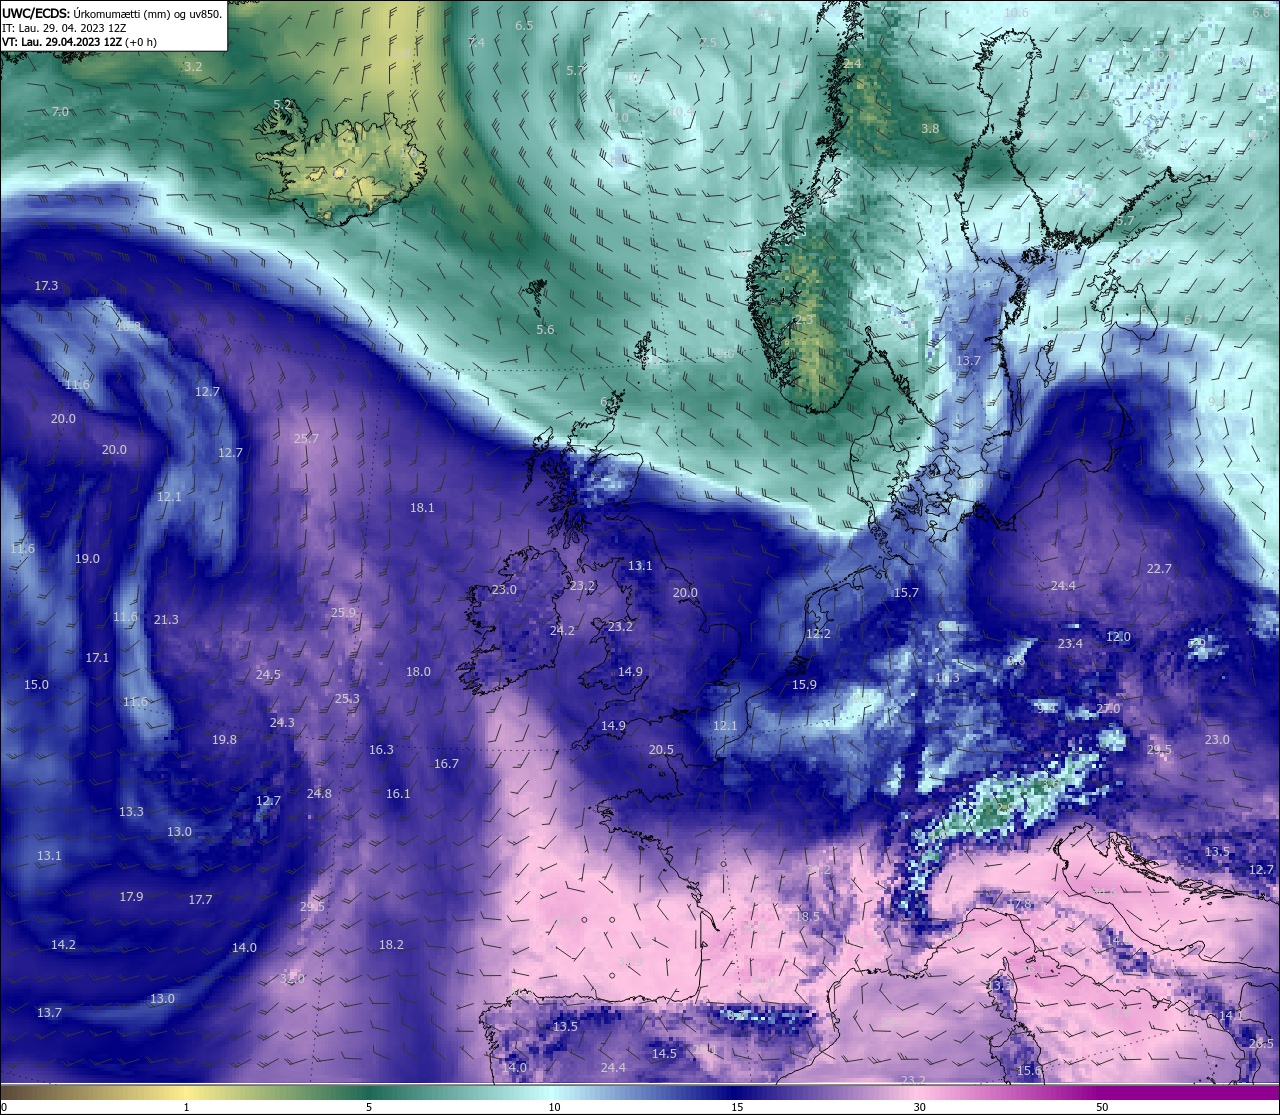Image resolution: width=1280 pixels, height=1115 pixels.
Task: Click the map value 17.3
Action: 46,286
